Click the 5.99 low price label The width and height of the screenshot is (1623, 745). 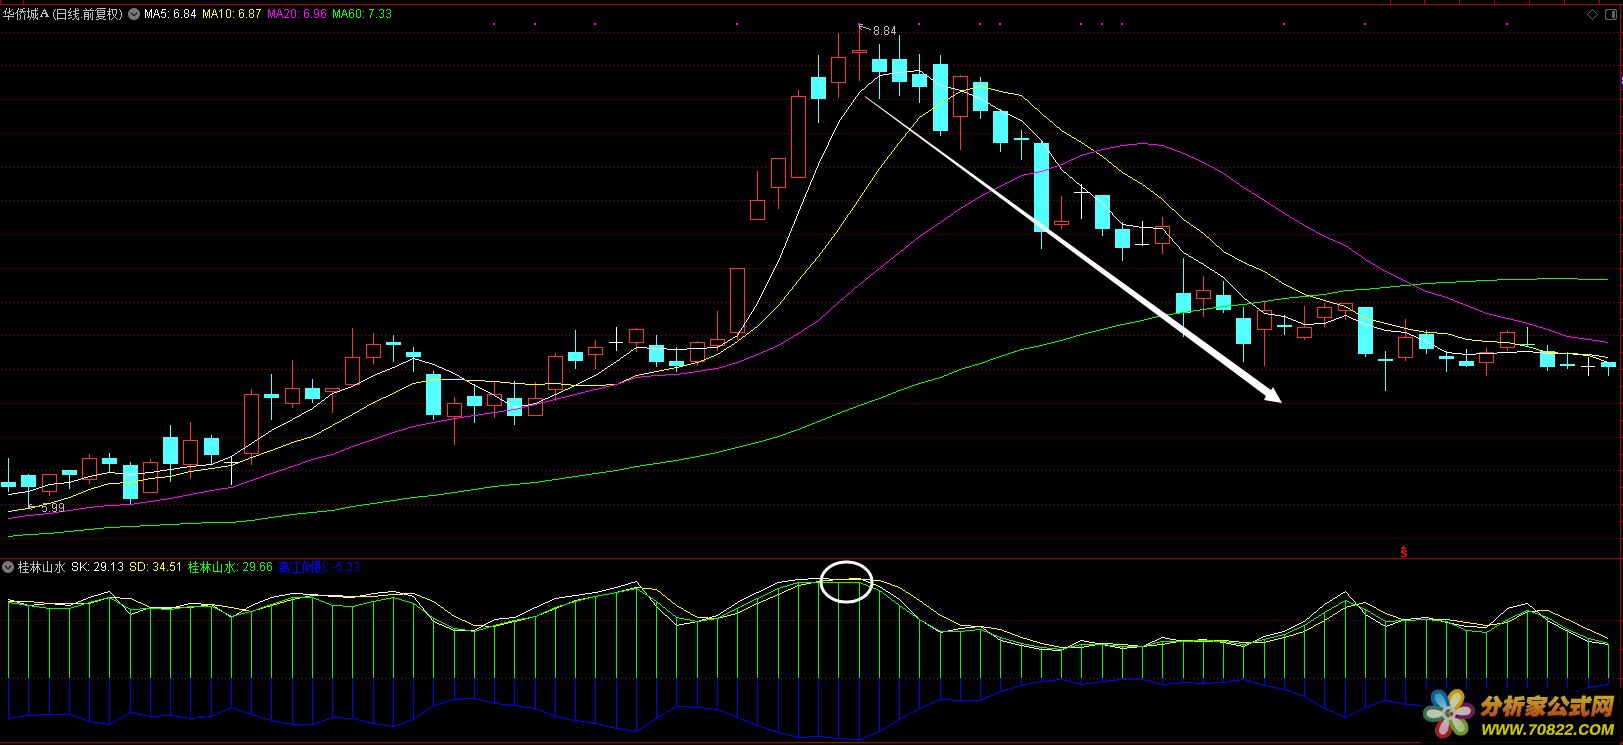[52, 508]
